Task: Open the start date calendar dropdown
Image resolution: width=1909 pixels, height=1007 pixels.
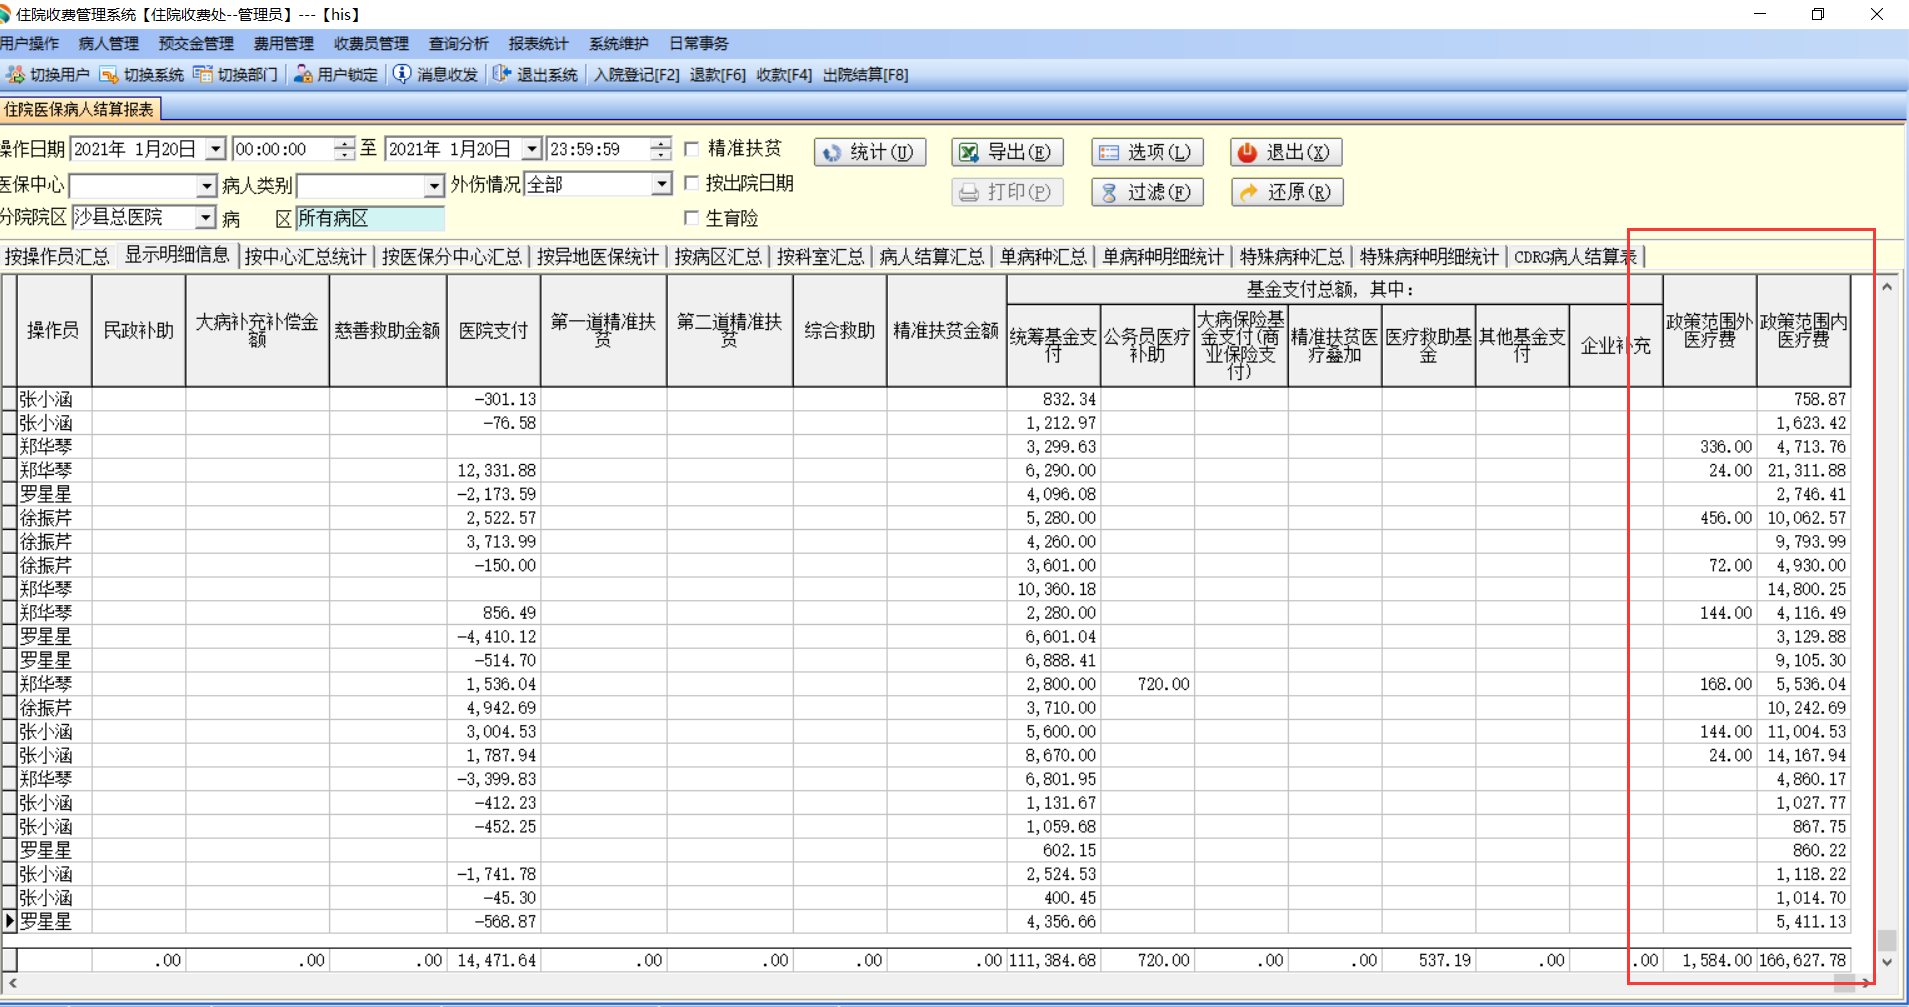Action: pyautogui.click(x=215, y=149)
